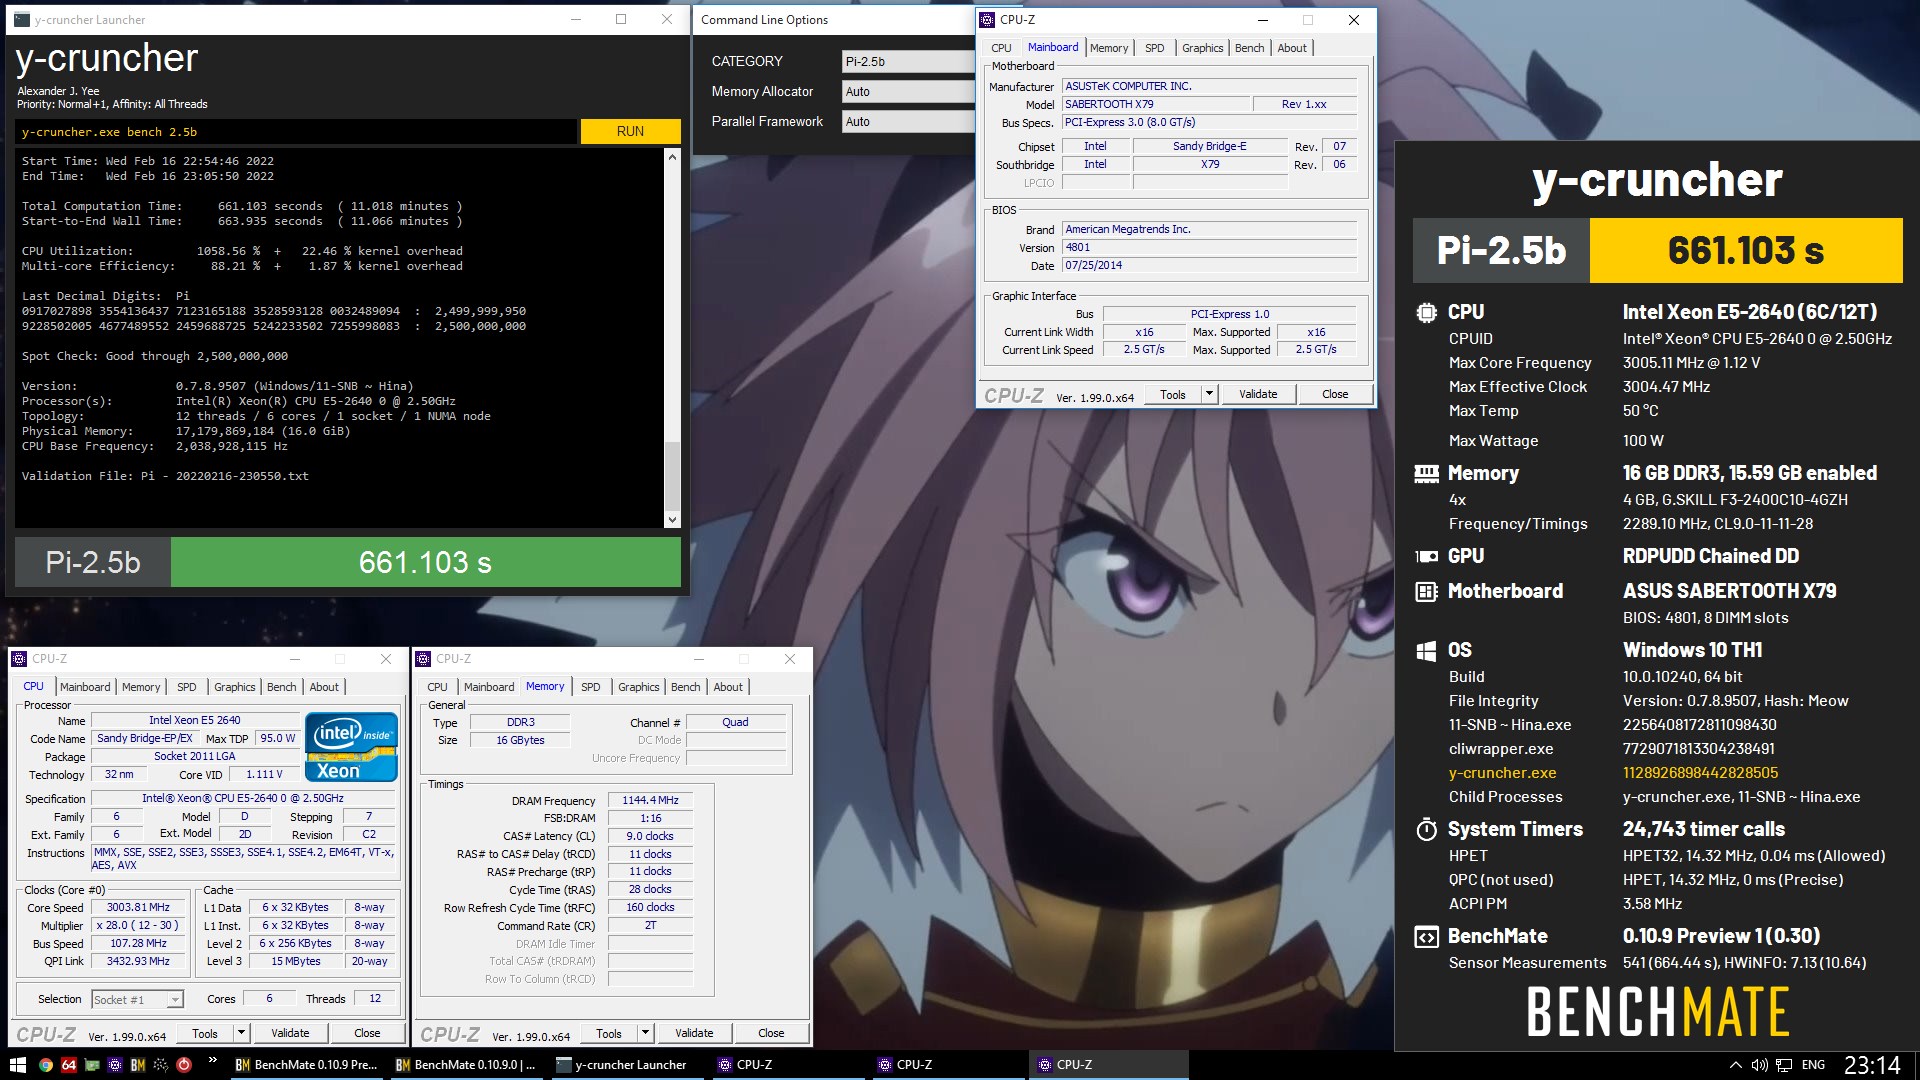Open the red 64 taskbar icon
Image resolution: width=1920 pixels, height=1080 pixels.
click(69, 1065)
